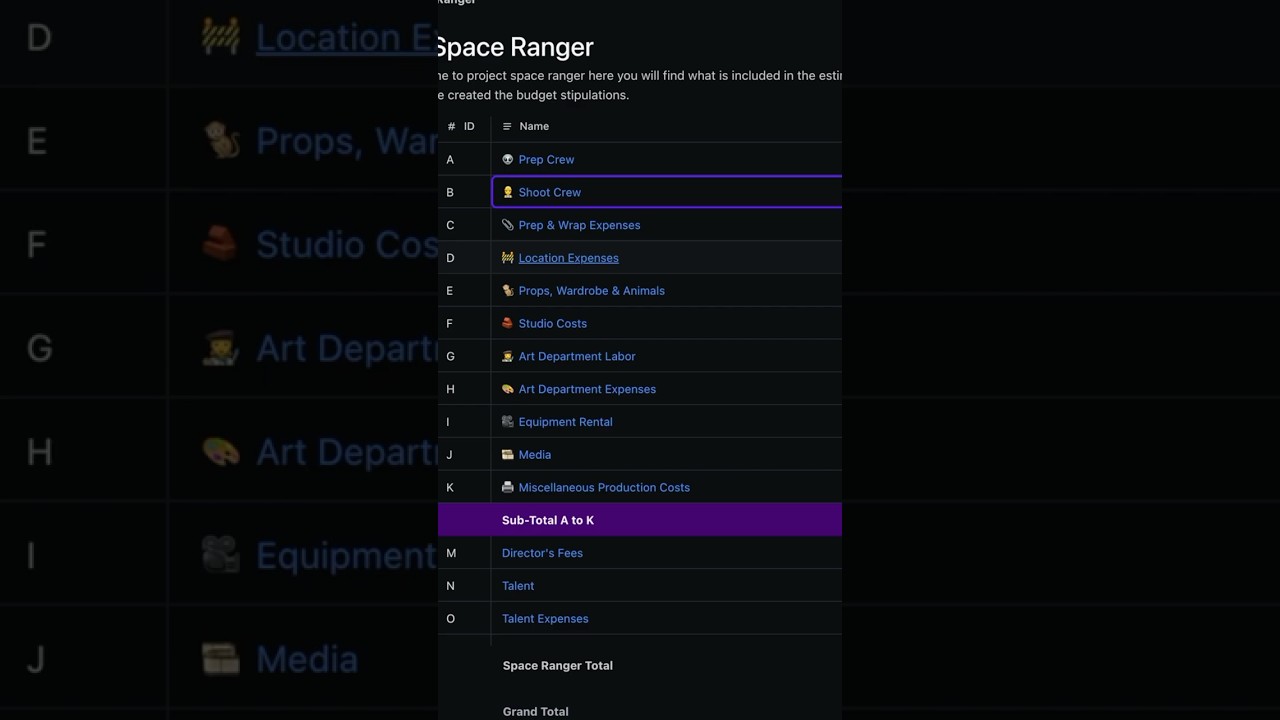Open Miscellaneous Production Costs link

[x=604, y=488]
